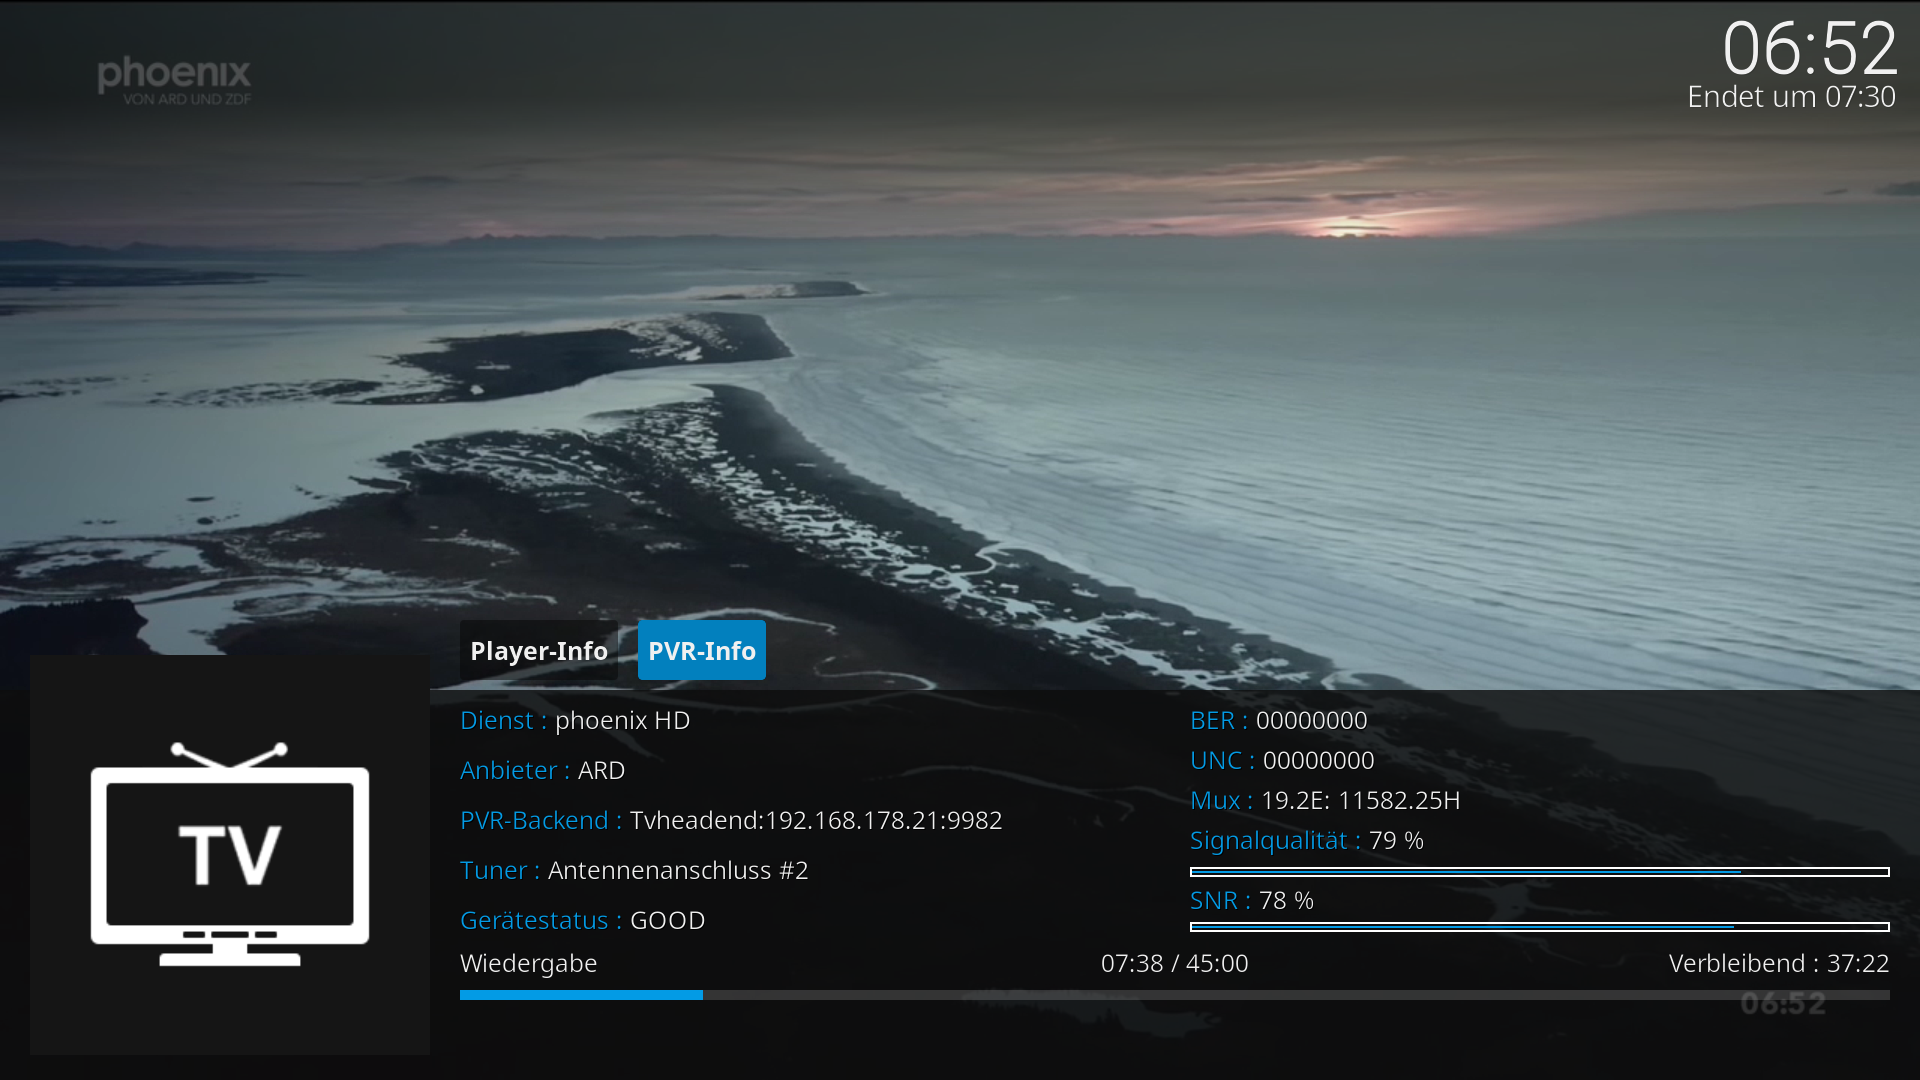1920x1080 pixels.
Task: Click the Gerätestatus GOOD text
Action: 667,920
